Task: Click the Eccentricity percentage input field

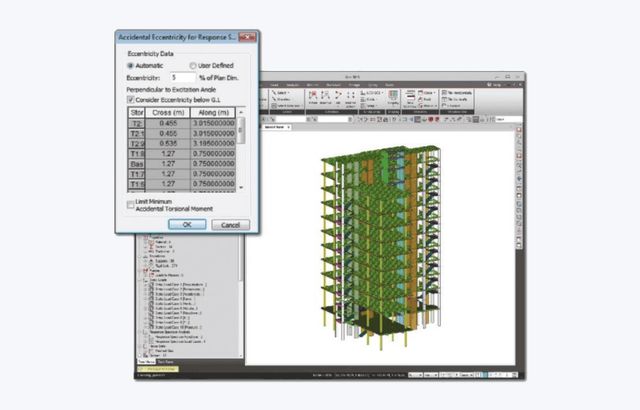Action: 182,76
